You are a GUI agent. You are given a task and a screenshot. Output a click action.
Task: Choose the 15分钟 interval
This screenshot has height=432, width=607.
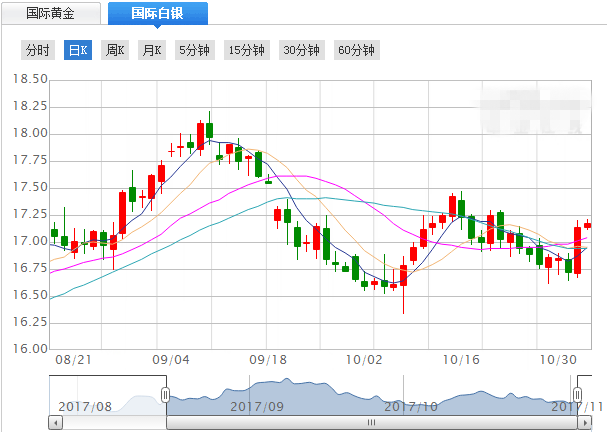tap(246, 50)
